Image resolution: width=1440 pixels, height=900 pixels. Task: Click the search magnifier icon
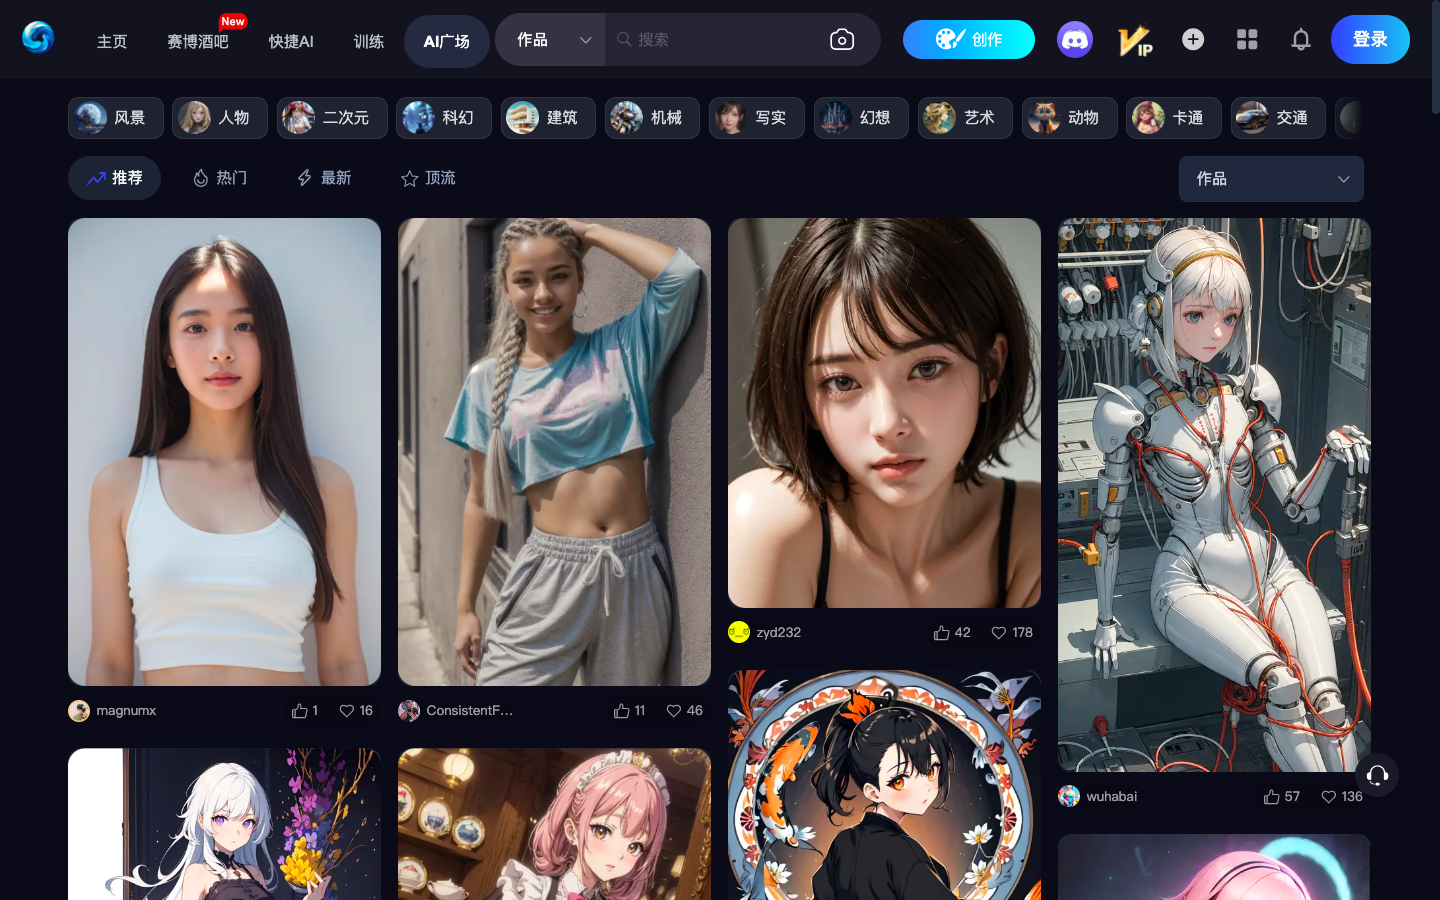624,39
